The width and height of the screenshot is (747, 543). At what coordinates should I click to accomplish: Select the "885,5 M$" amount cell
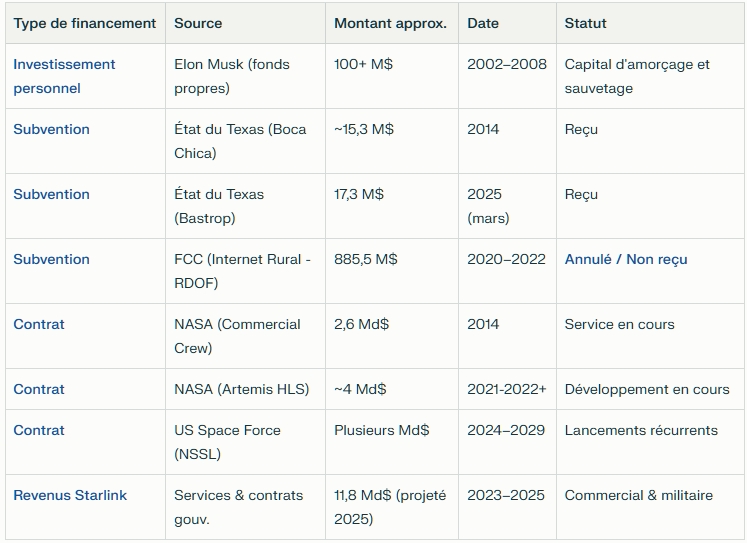tap(366, 259)
